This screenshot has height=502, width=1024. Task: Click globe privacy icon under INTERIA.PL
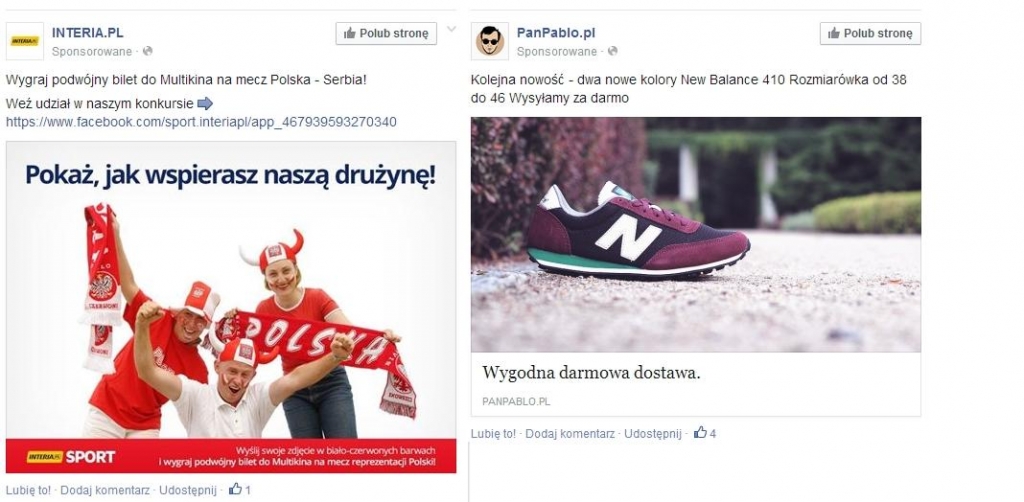coord(148,51)
